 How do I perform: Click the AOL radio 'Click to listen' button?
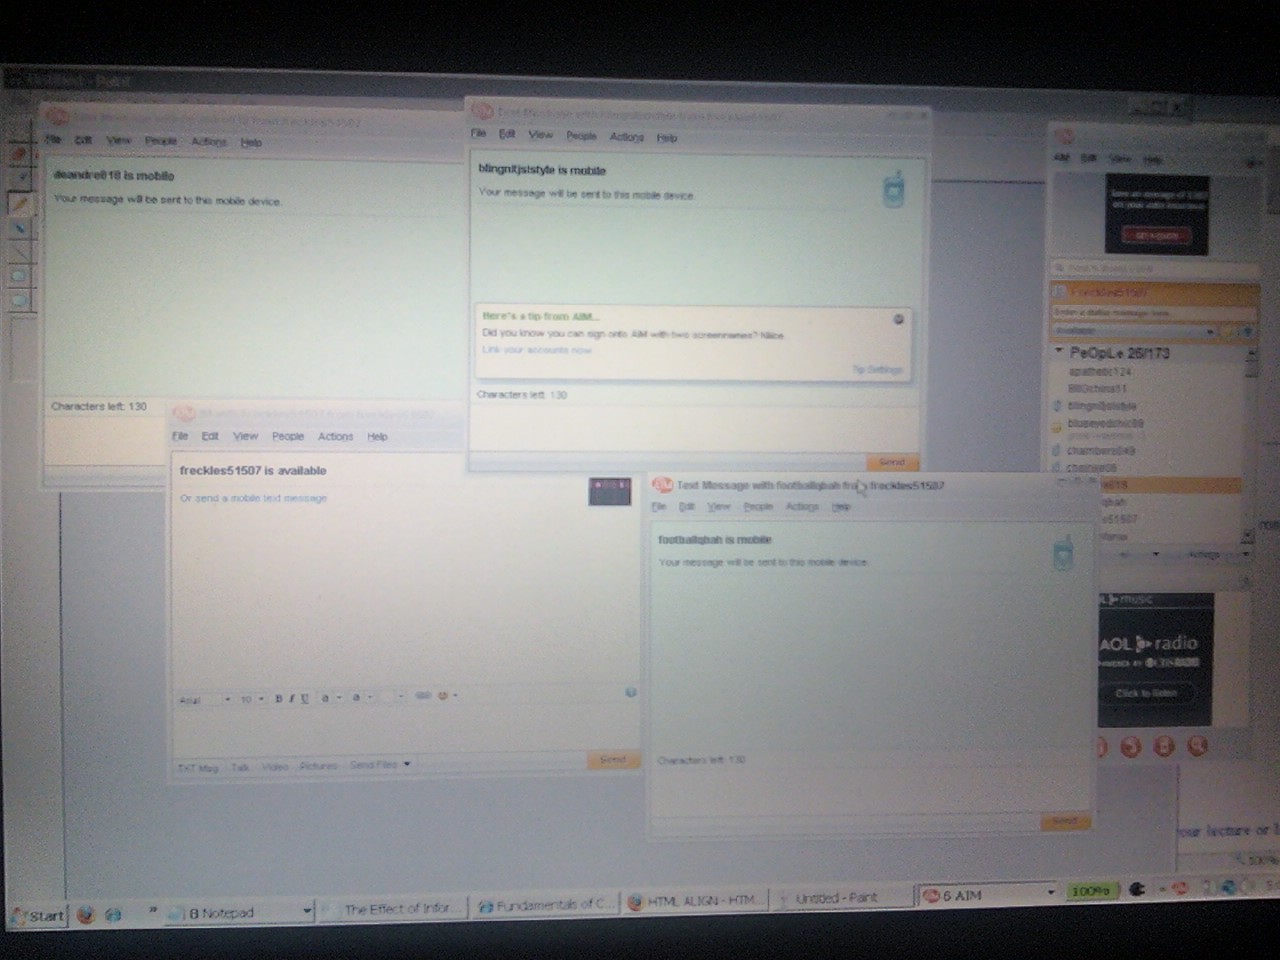pyautogui.click(x=1146, y=693)
